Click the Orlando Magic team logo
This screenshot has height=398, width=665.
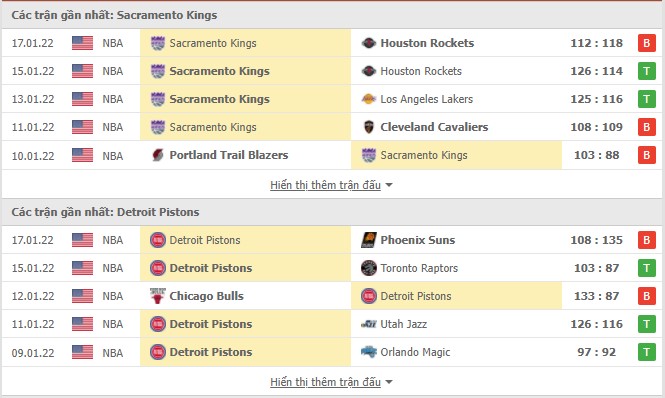[369, 352]
